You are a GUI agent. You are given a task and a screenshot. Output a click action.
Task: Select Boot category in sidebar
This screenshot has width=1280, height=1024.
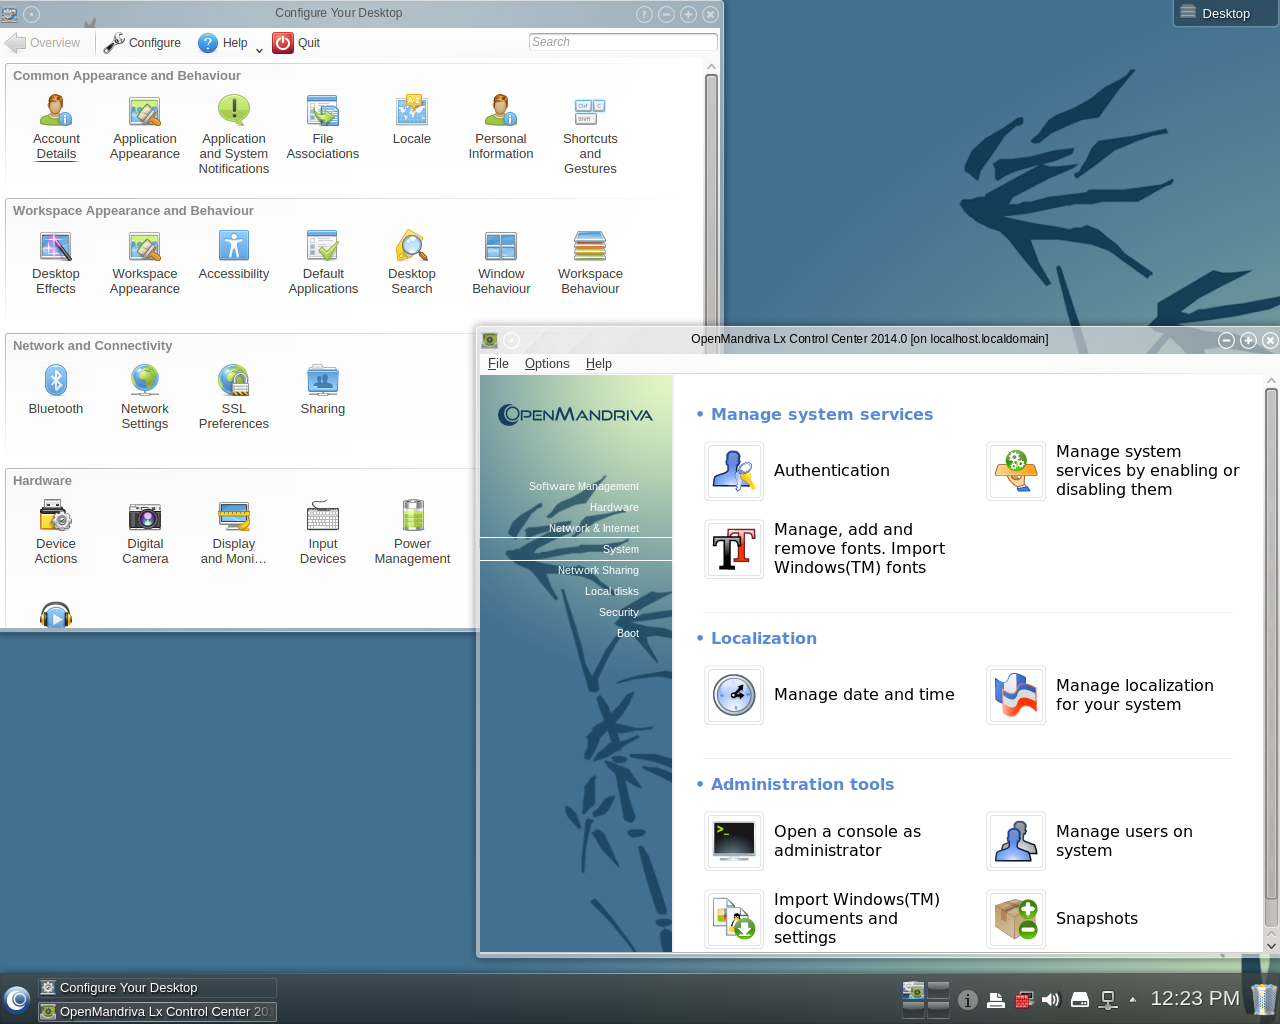(x=628, y=633)
